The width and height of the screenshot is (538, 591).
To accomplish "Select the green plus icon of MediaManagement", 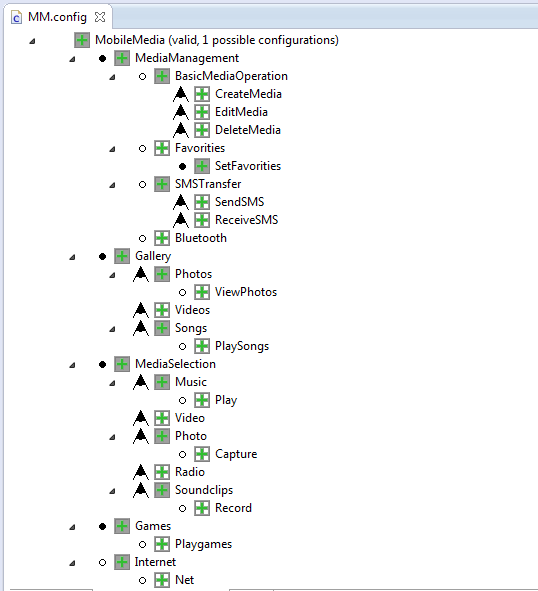I will point(122,58).
